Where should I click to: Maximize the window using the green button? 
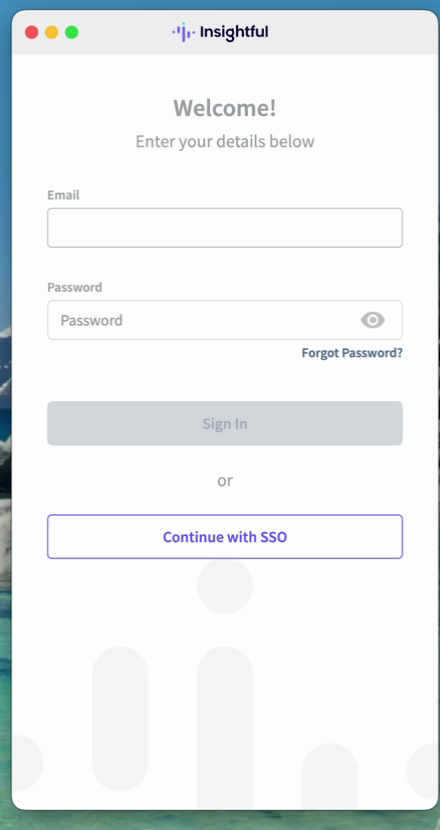[71, 32]
